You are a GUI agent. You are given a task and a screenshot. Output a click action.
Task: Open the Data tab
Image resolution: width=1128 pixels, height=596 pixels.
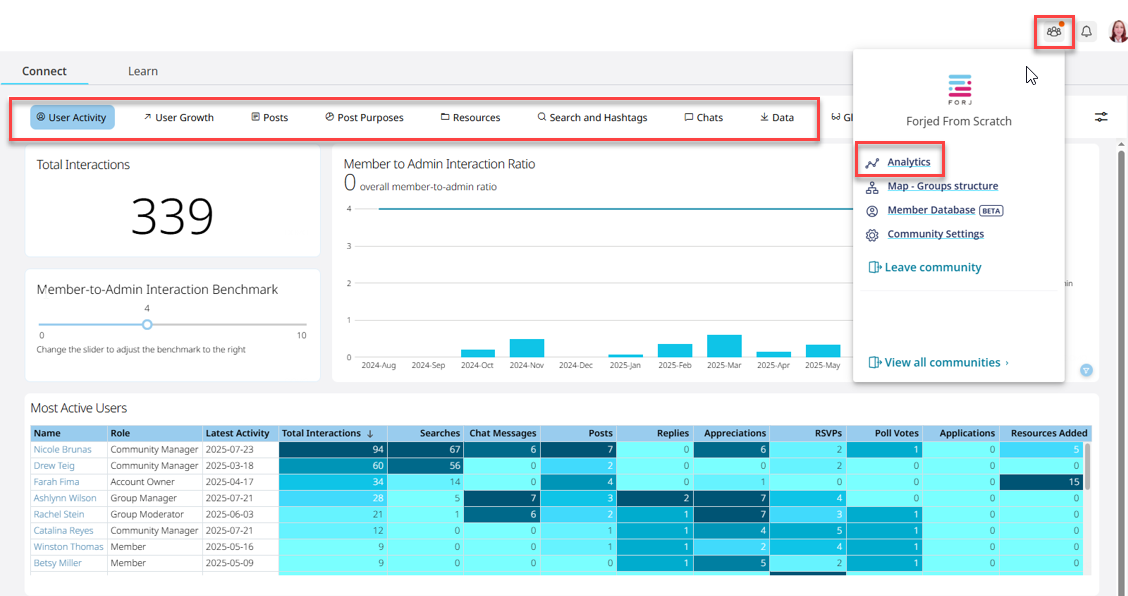(x=777, y=117)
